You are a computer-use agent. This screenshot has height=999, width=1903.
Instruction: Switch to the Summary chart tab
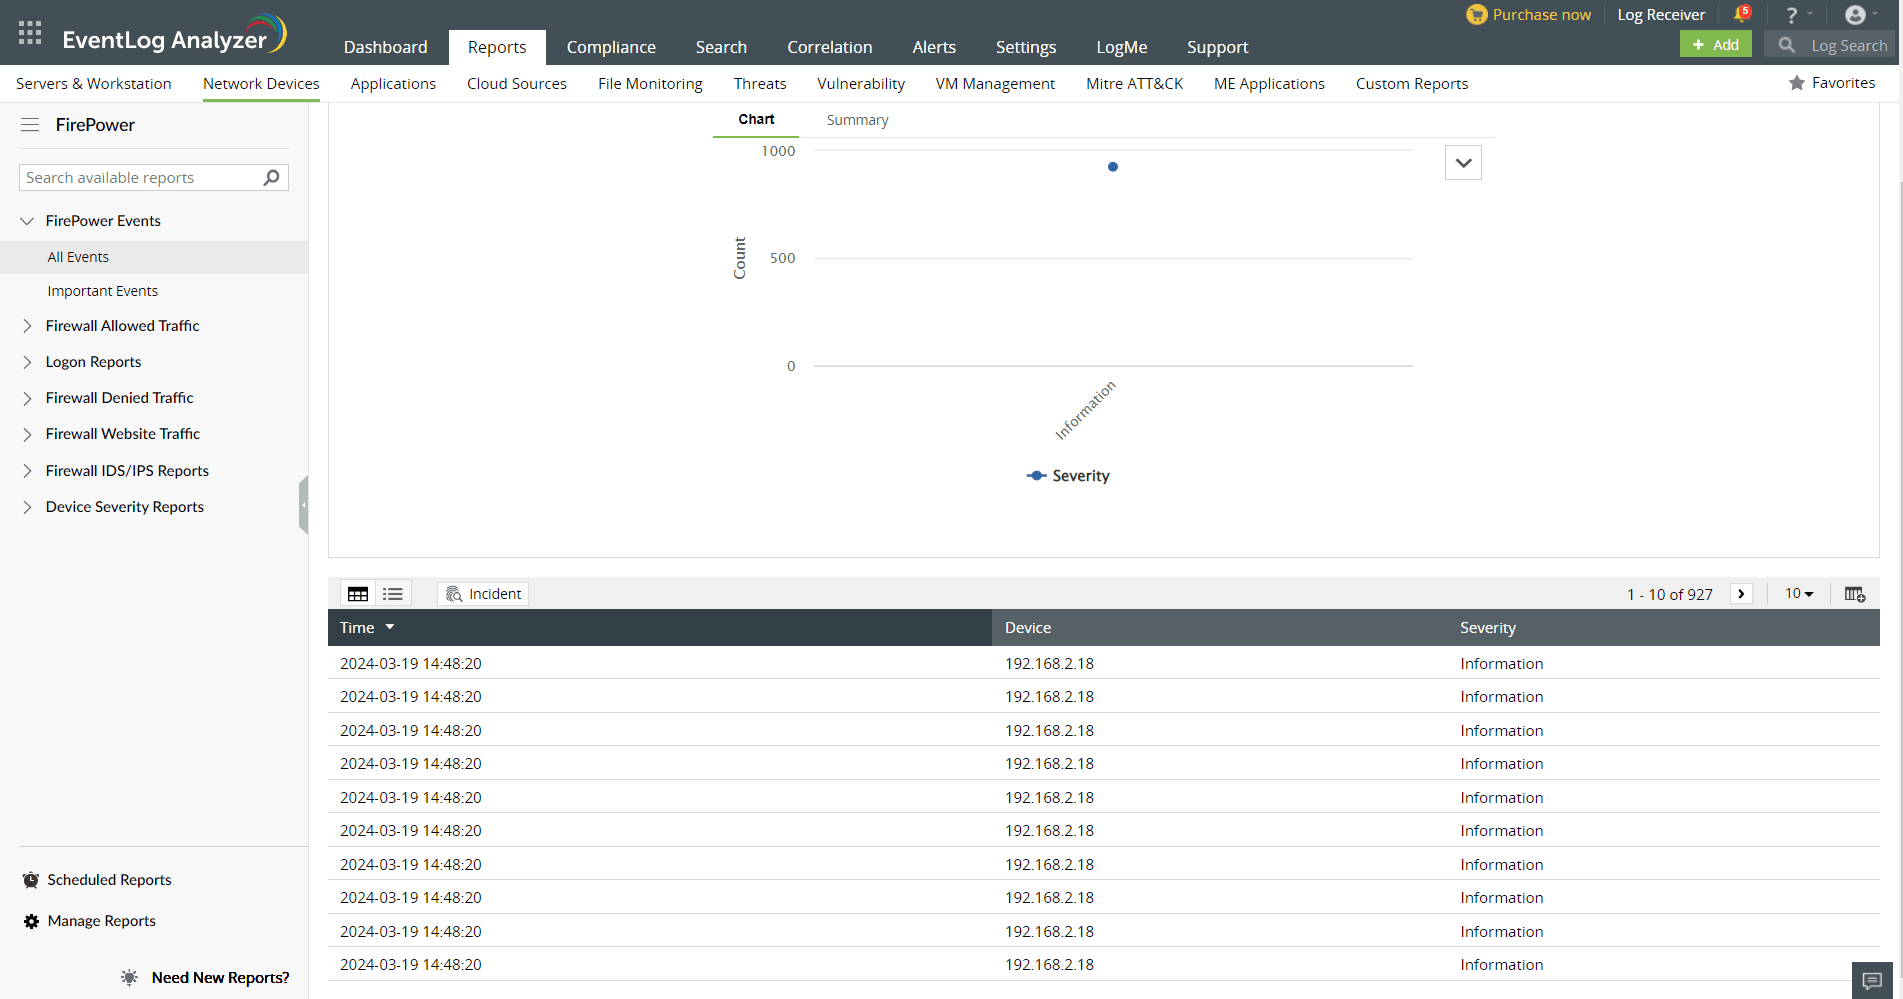(857, 120)
